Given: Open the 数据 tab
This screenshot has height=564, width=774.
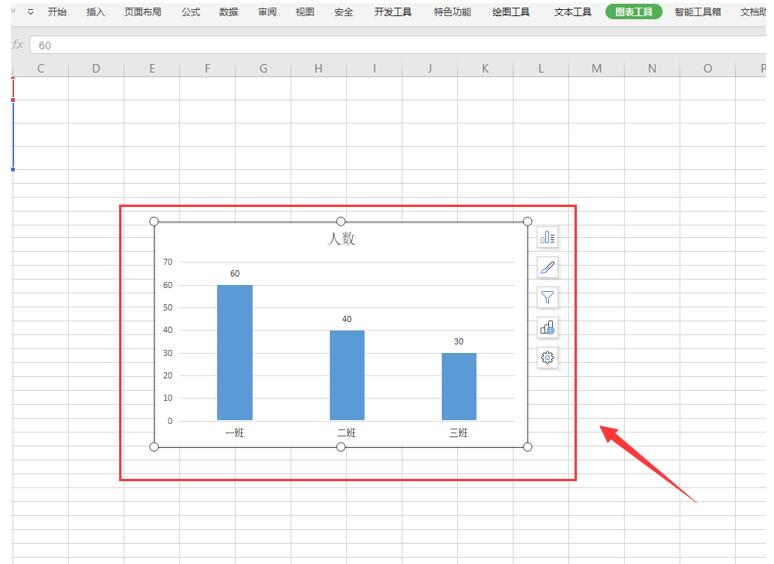Looking at the screenshot, I should tap(229, 12).
